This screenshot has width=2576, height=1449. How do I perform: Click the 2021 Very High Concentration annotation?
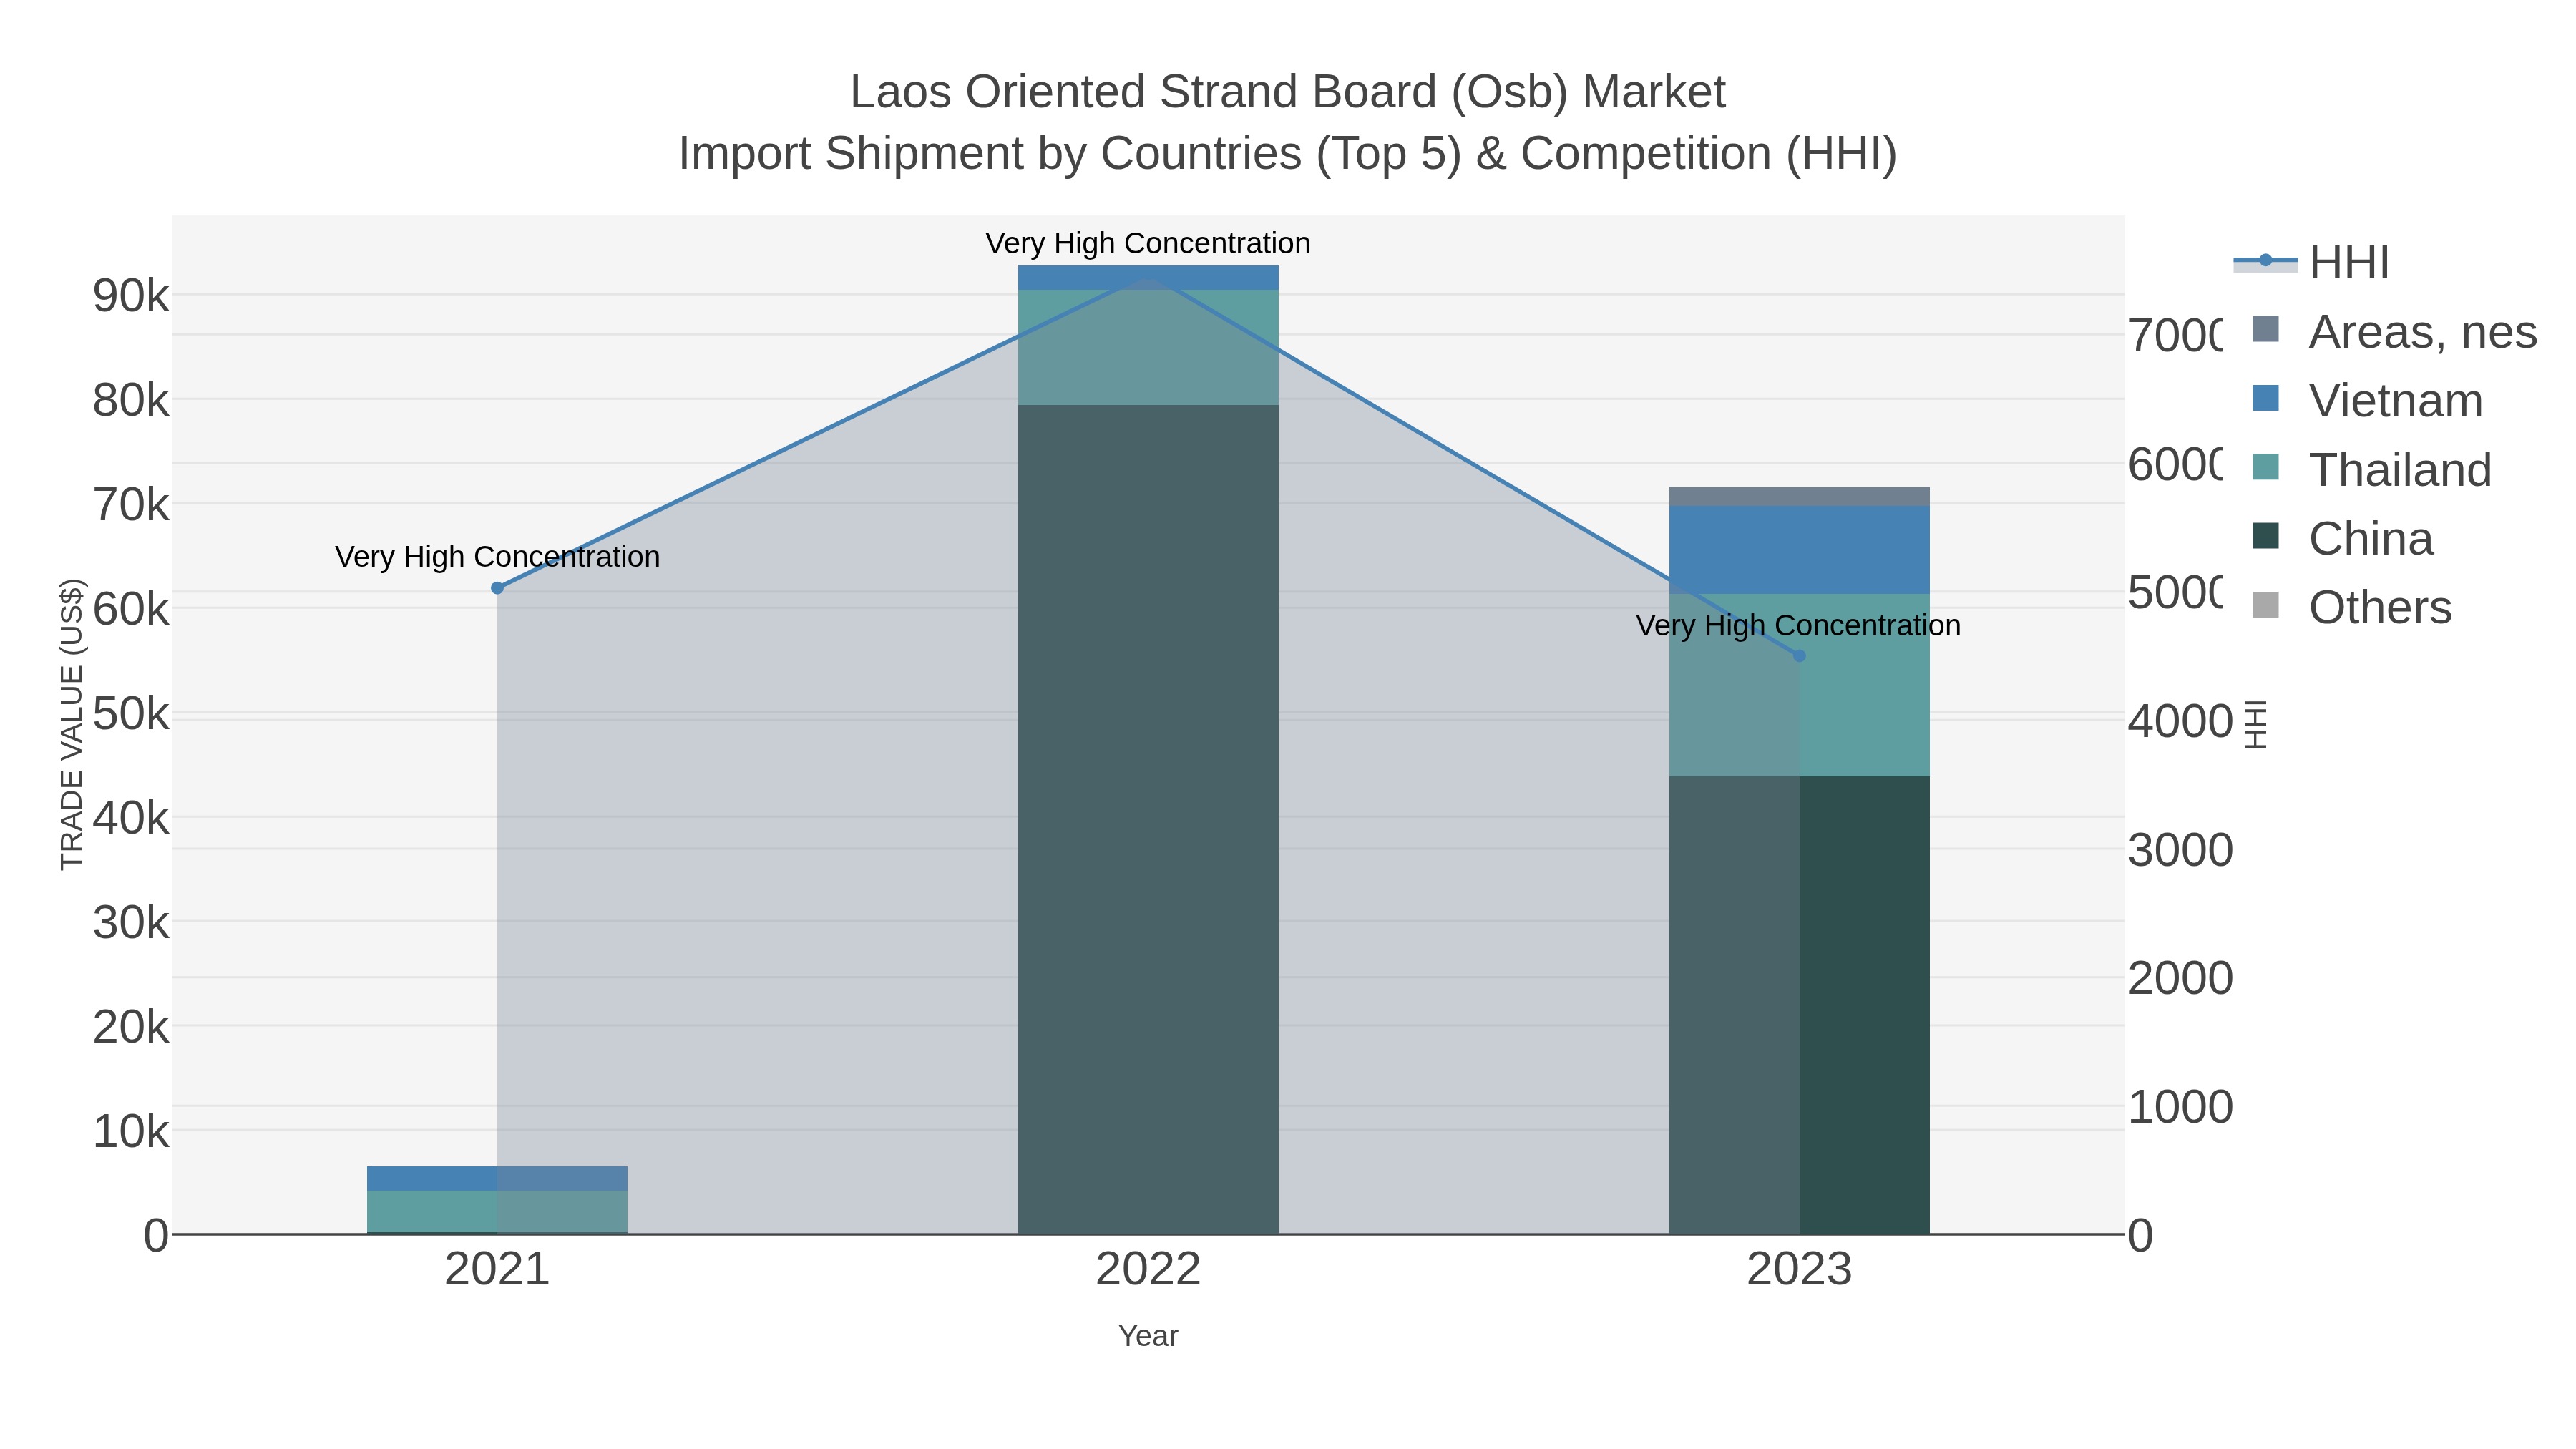[x=497, y=556]
